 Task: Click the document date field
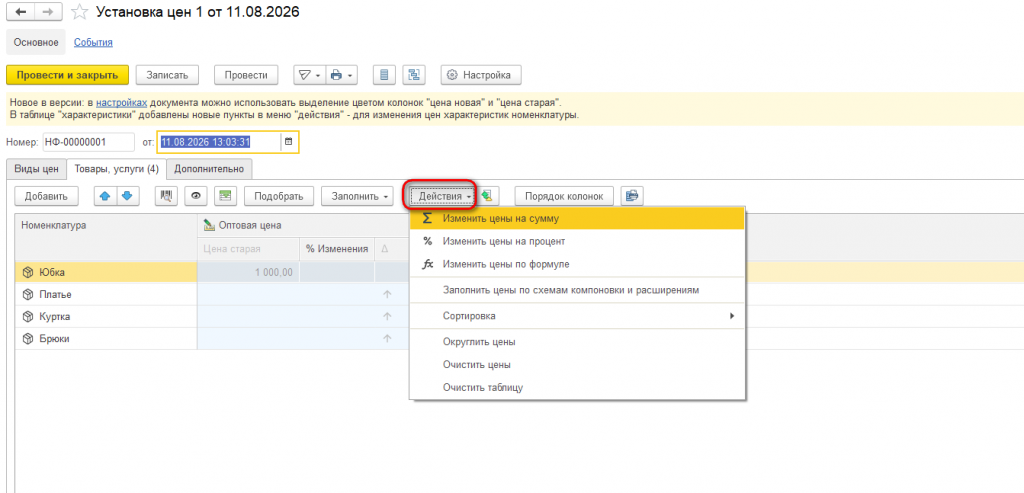coord(219,142)
